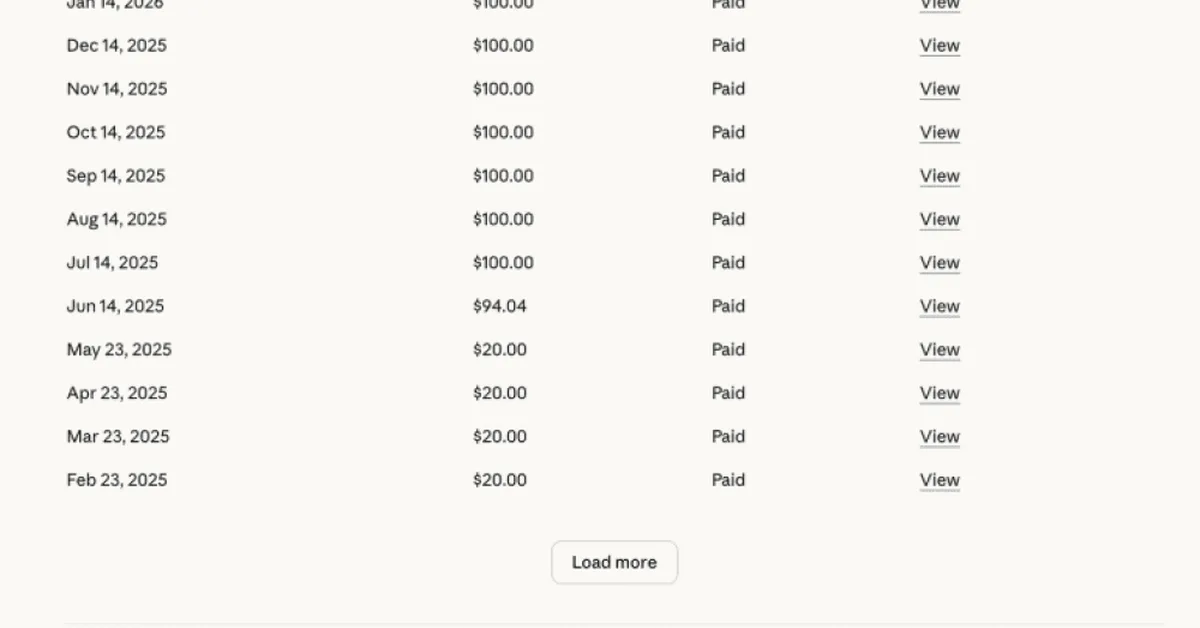Click View next to Jul 14, 2025
The width and height of the screenshot is (1200, 628).
point(939,263)
